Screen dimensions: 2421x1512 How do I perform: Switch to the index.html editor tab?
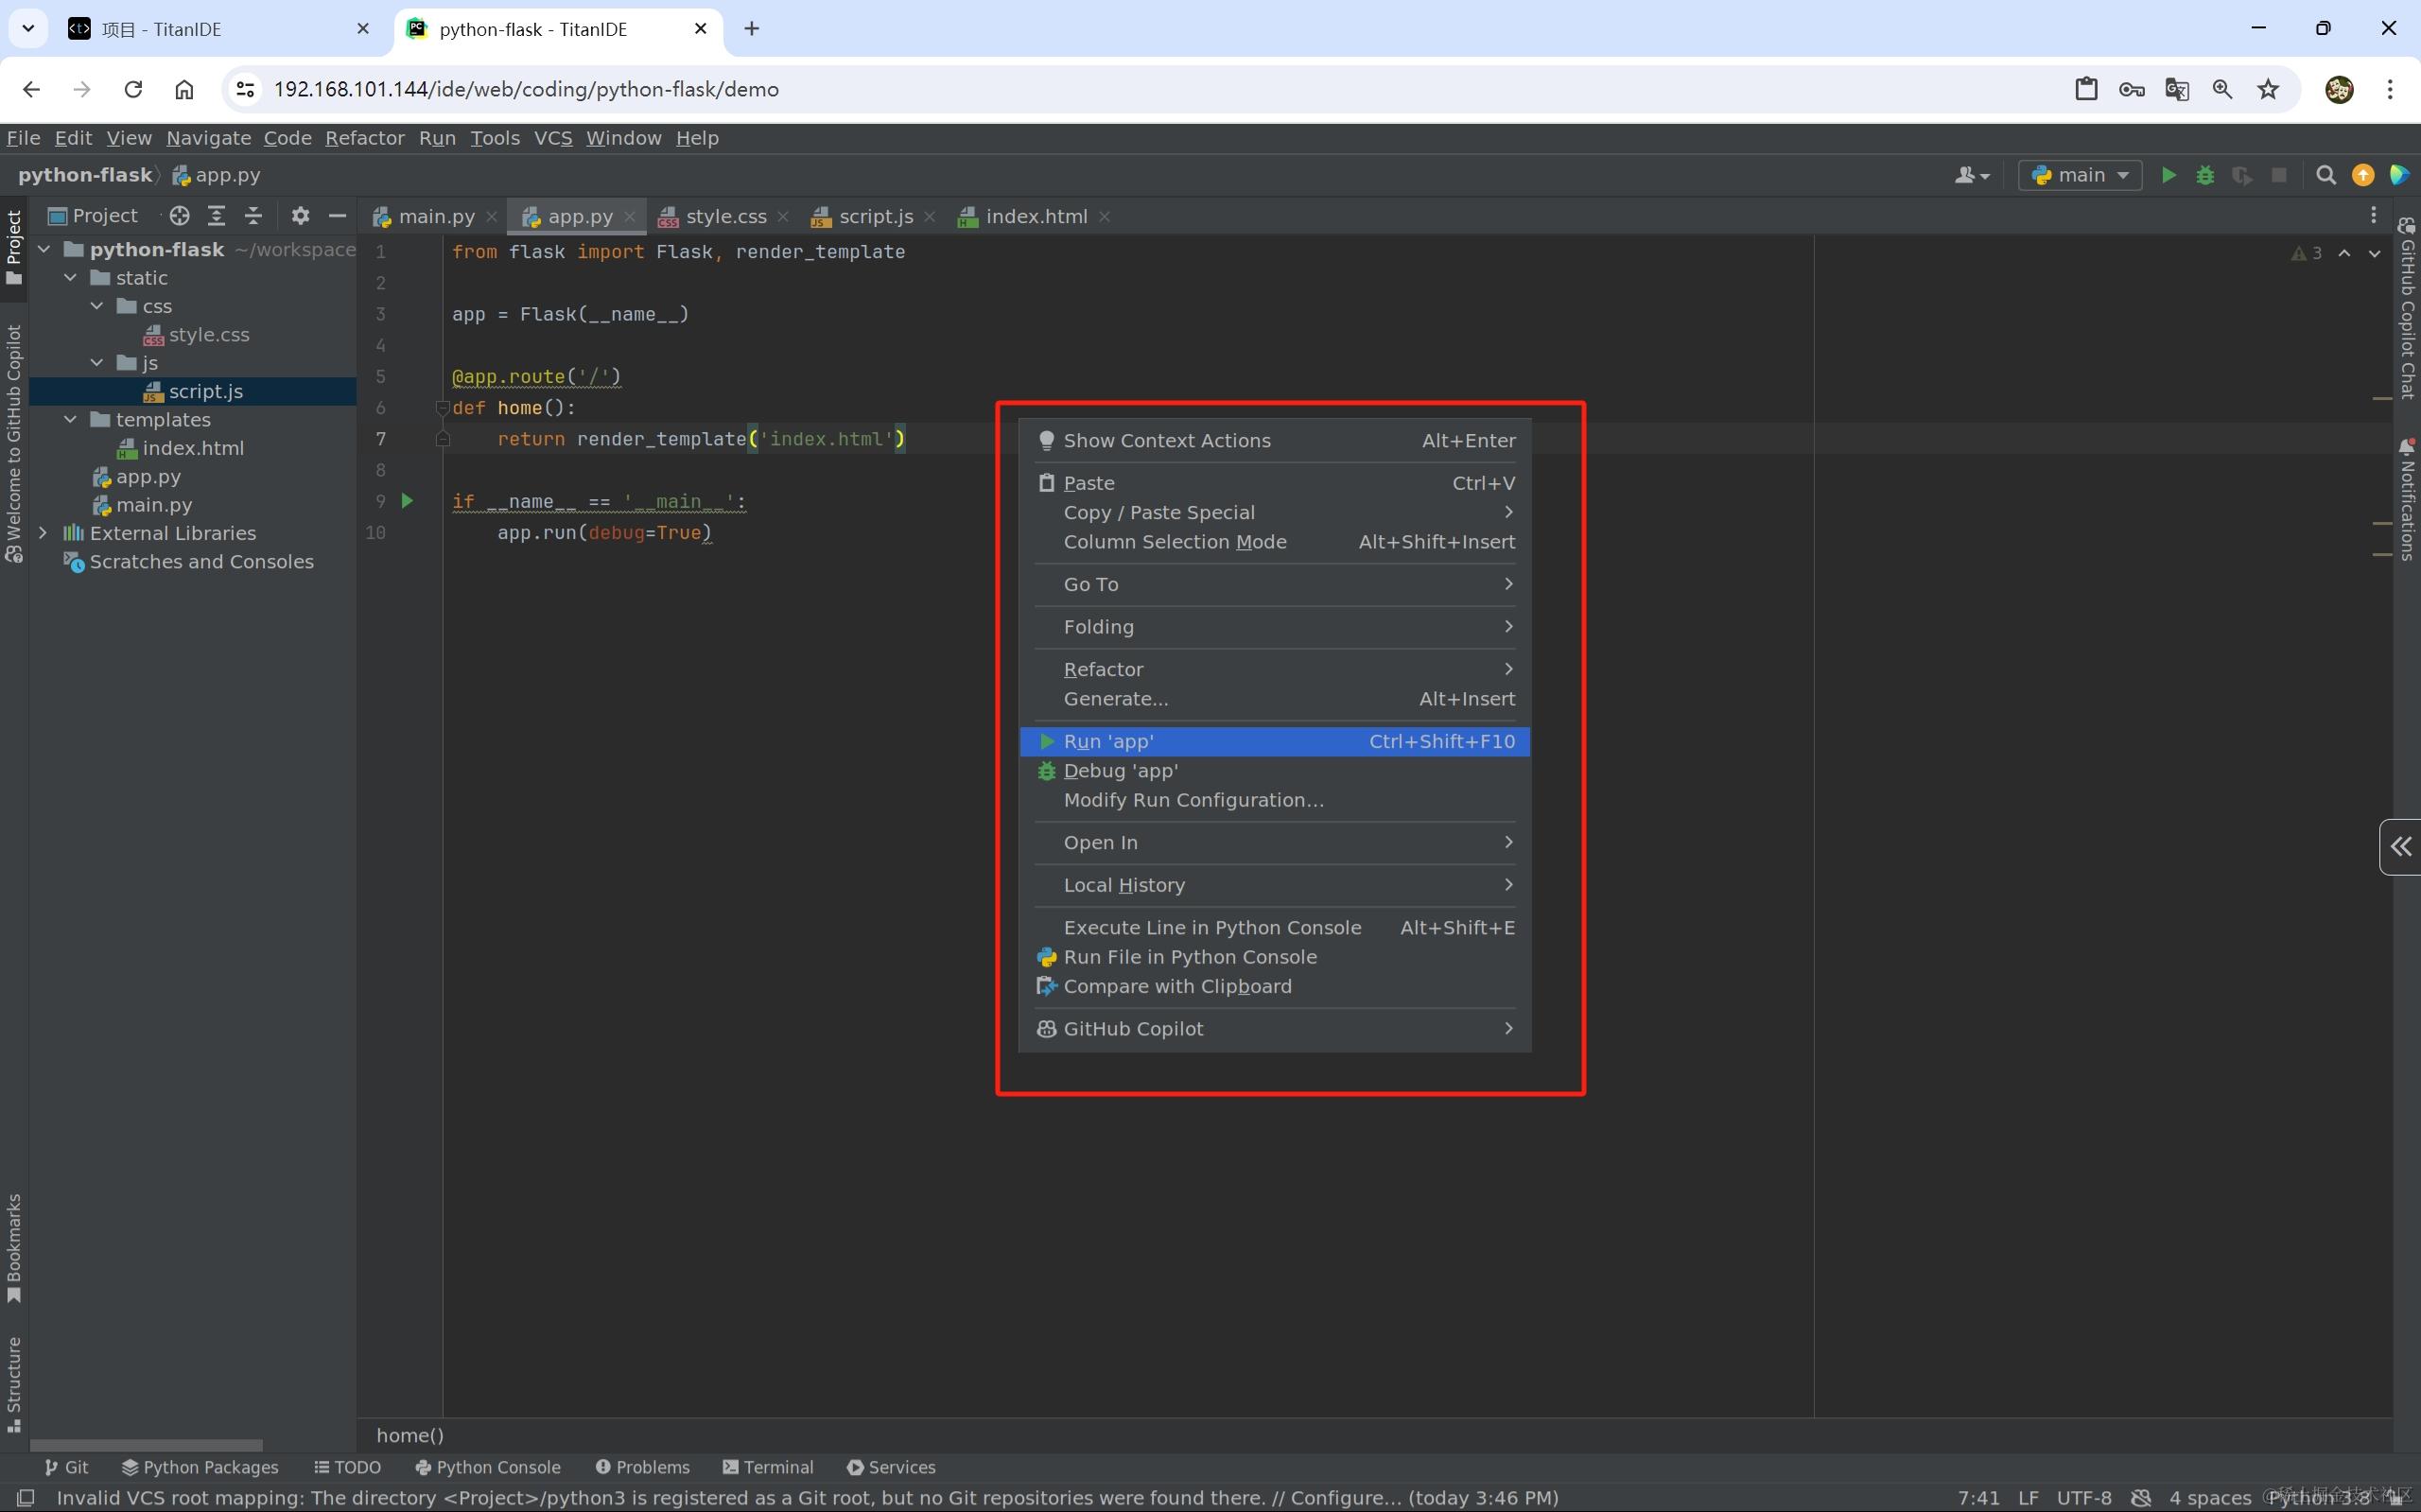point(1035,216)
